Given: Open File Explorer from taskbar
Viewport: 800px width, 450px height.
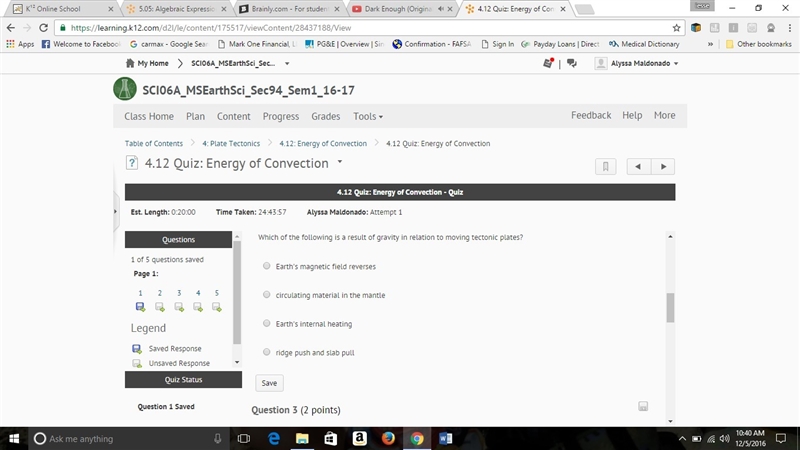Looking at the screenshot, I should pyautogui.click(x=302, y=438).
